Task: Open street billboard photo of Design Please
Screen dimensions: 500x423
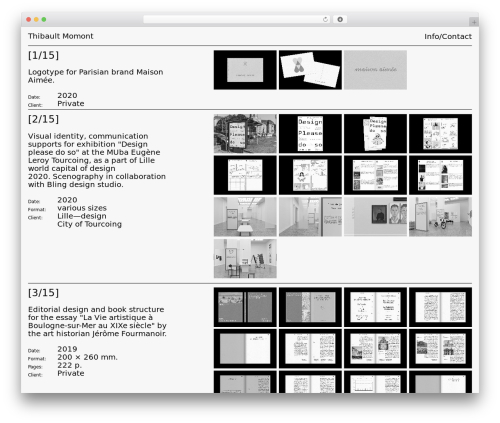Action: [x=245, y=134]
